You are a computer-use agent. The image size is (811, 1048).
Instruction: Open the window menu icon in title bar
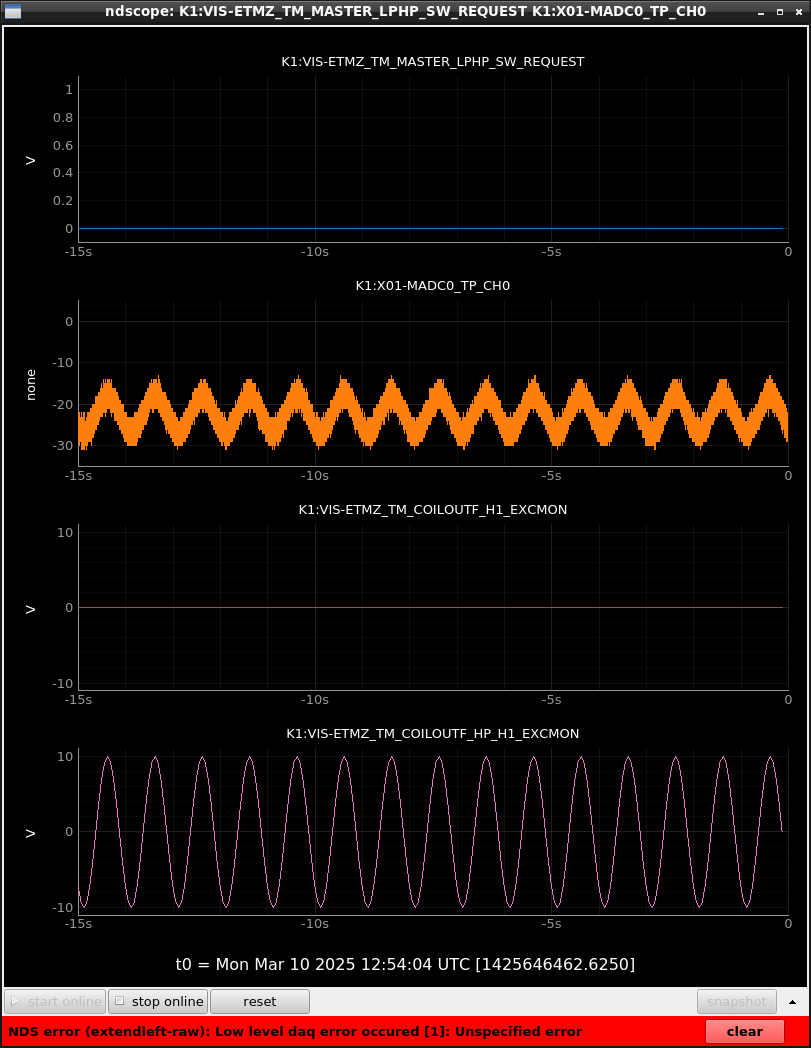click(x=13, y=11)
